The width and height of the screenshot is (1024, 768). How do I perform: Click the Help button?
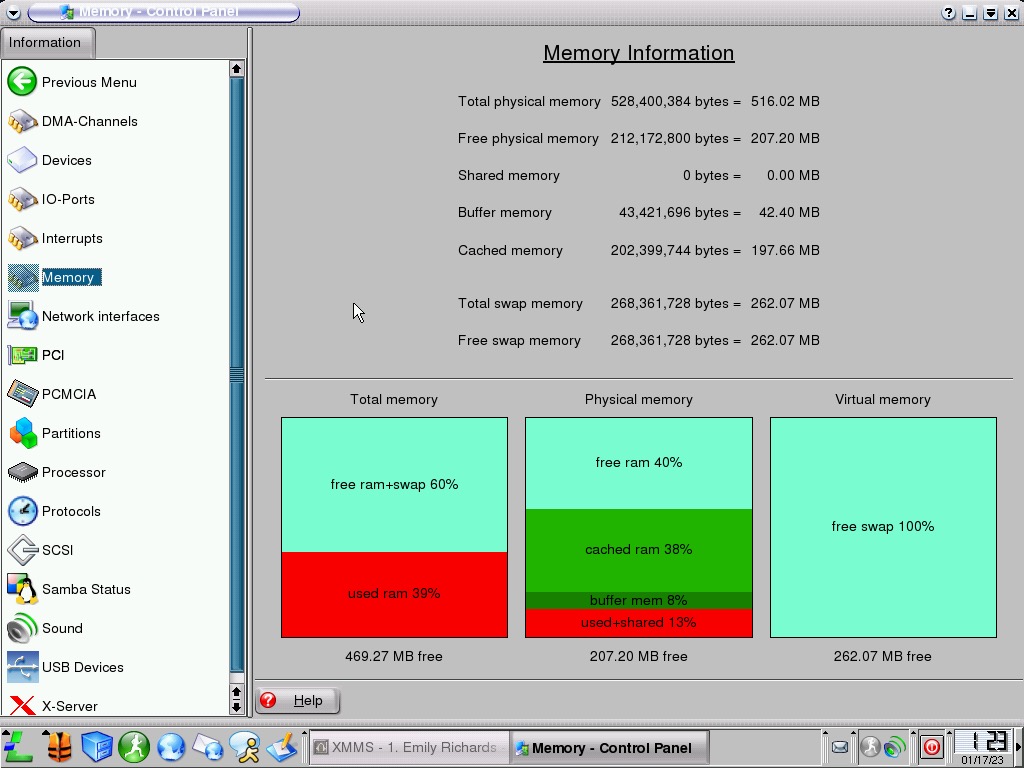(298, 701)
